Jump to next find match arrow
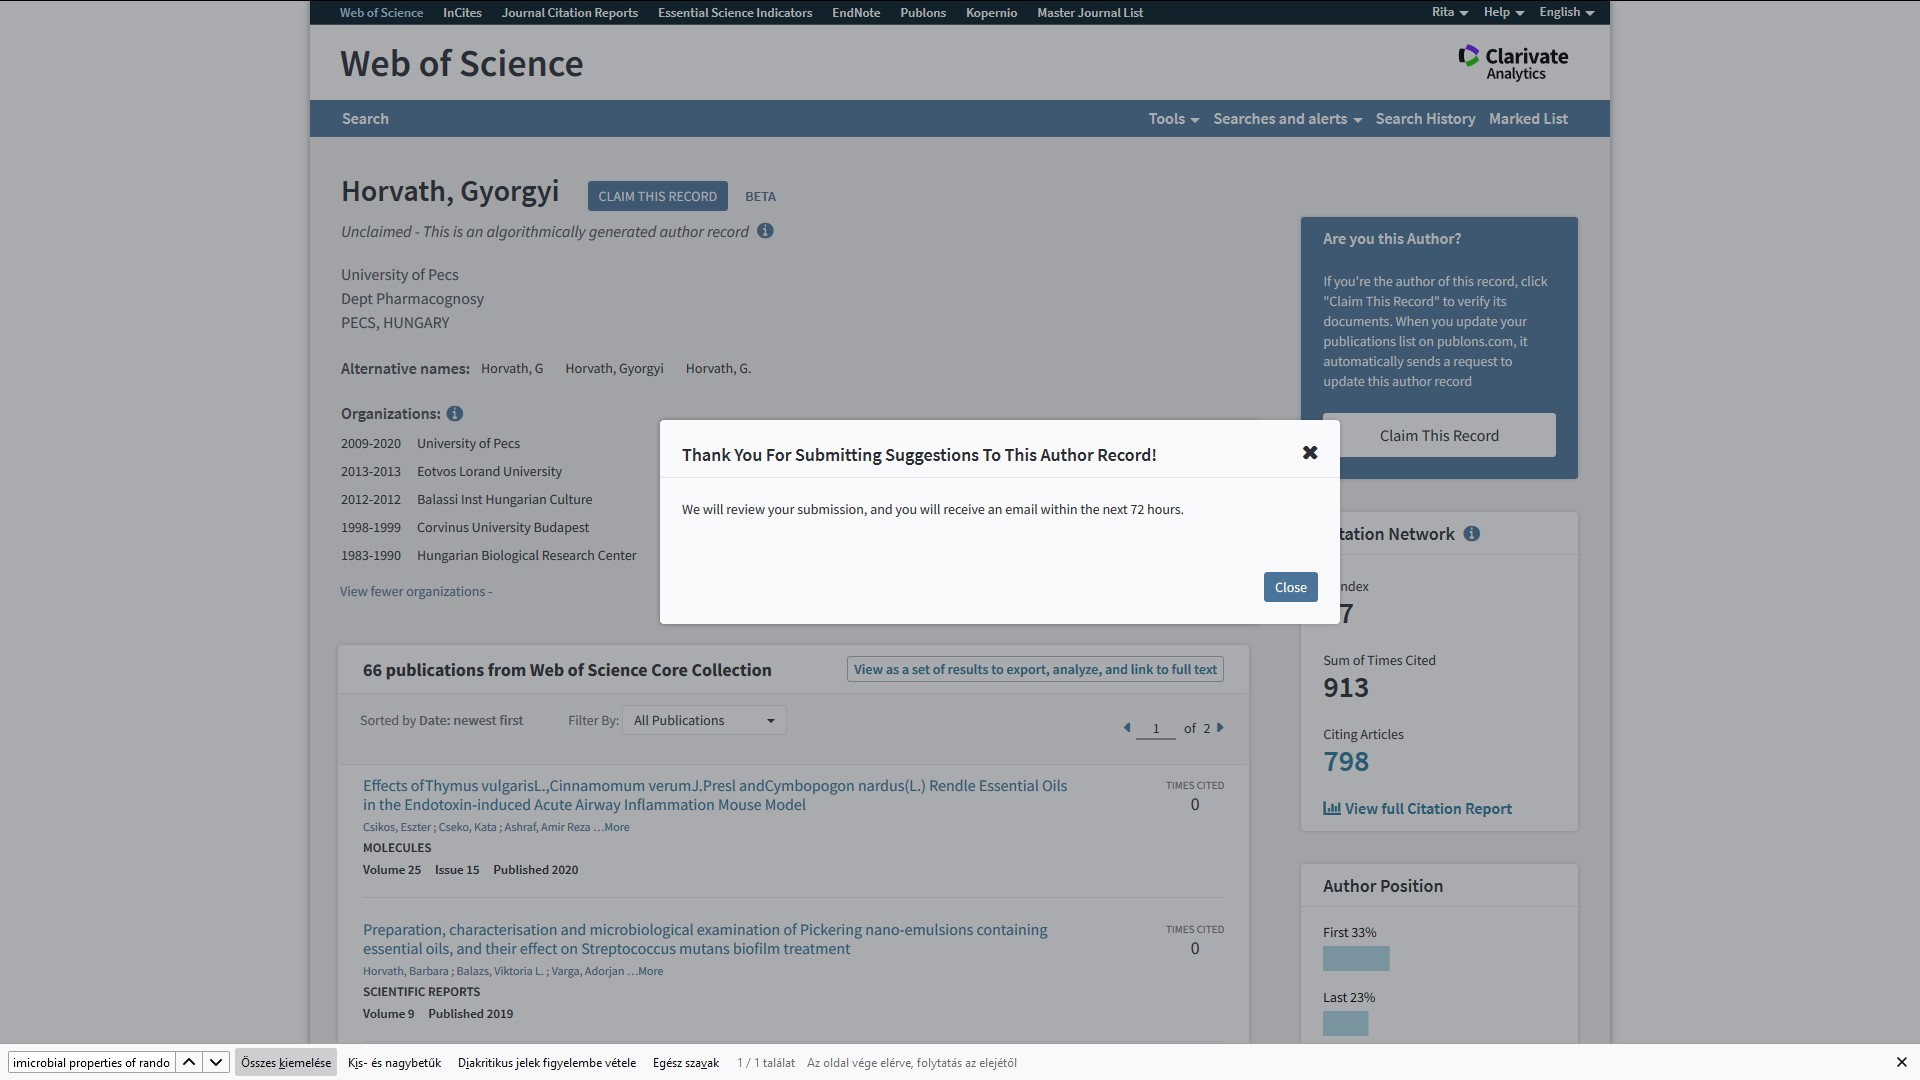The image size is (1920, 1080). (216, 1062)
